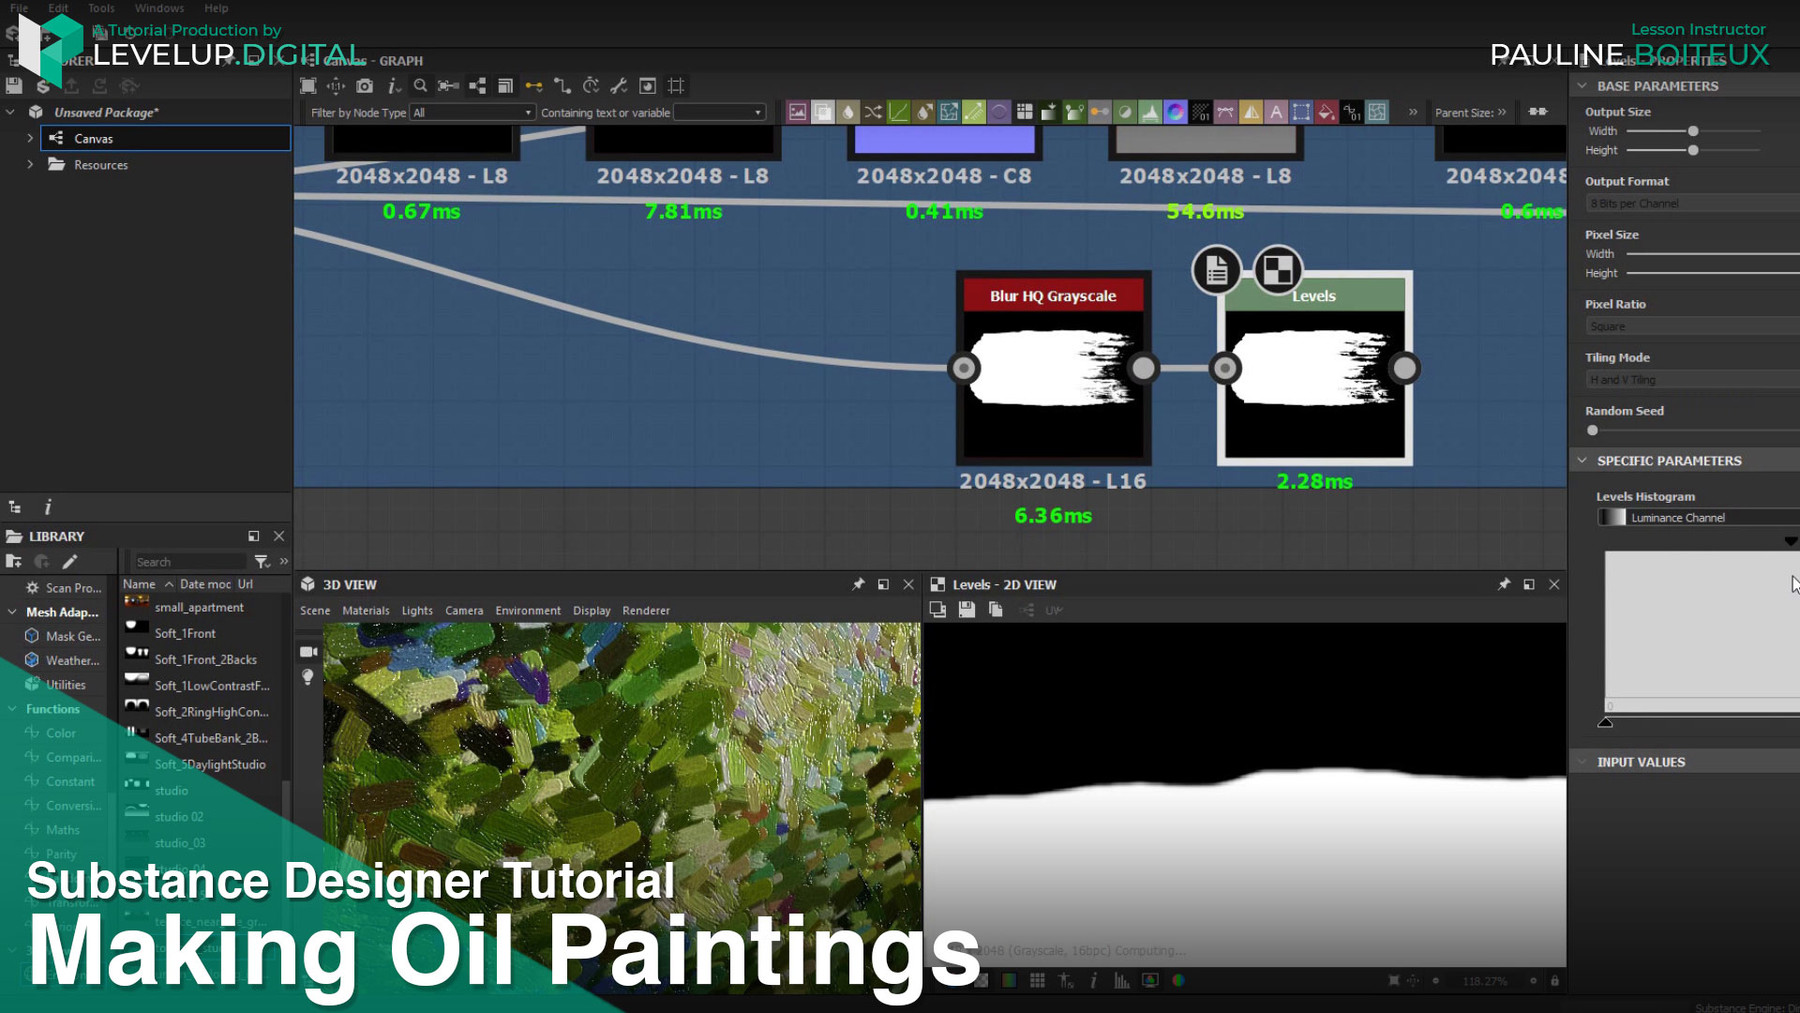Expand the Resources item in the Explorer
Viewport: 1800px width, 1013px height.
pyautogui.click(x=30, y=164)
